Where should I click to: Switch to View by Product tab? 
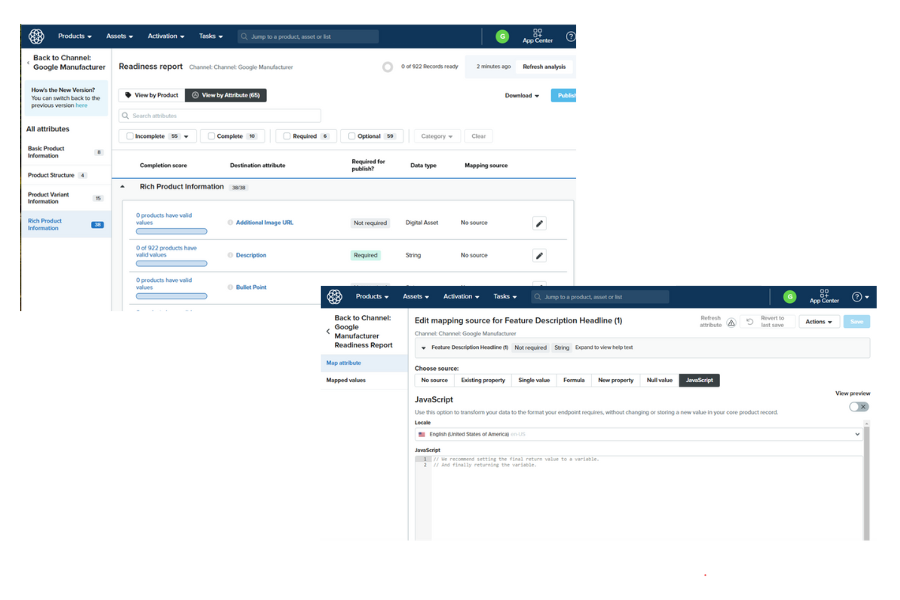pos(151,95)
